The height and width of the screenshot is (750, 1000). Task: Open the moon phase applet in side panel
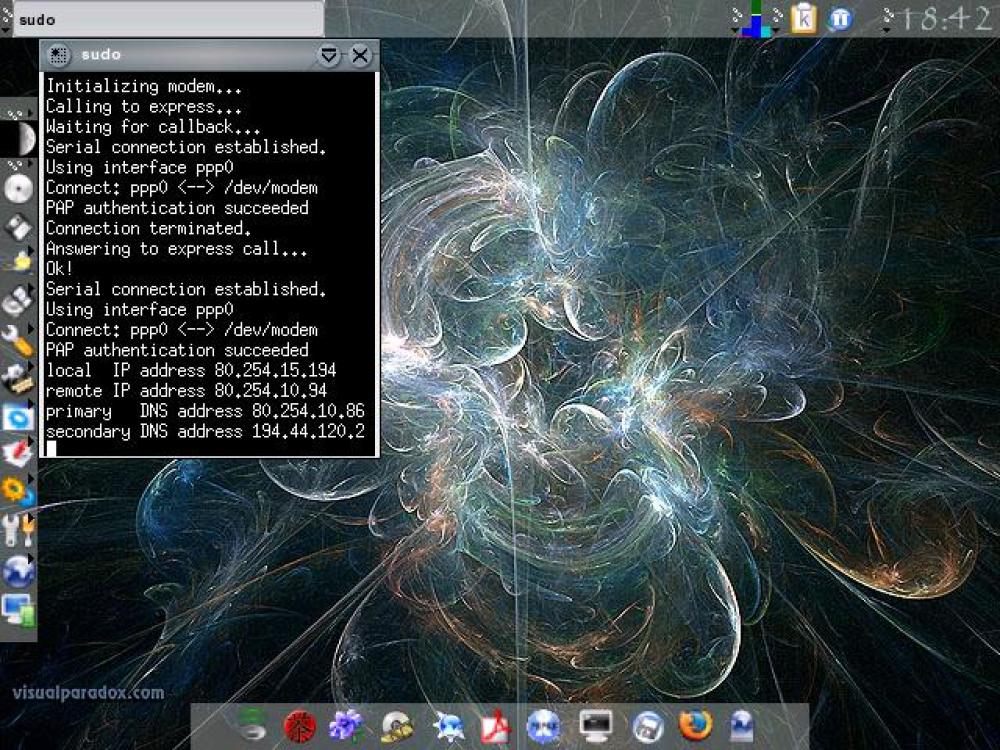(x=19, y=138)
